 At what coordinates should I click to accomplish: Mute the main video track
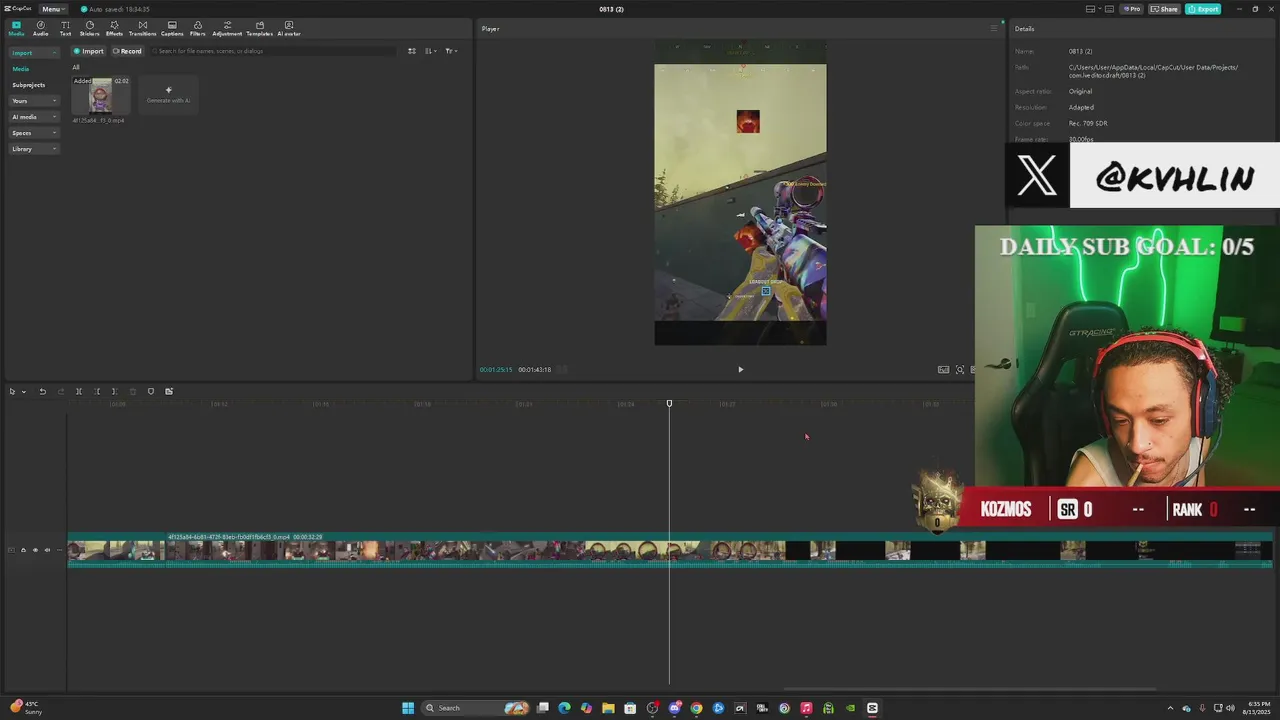pos(47,550)
